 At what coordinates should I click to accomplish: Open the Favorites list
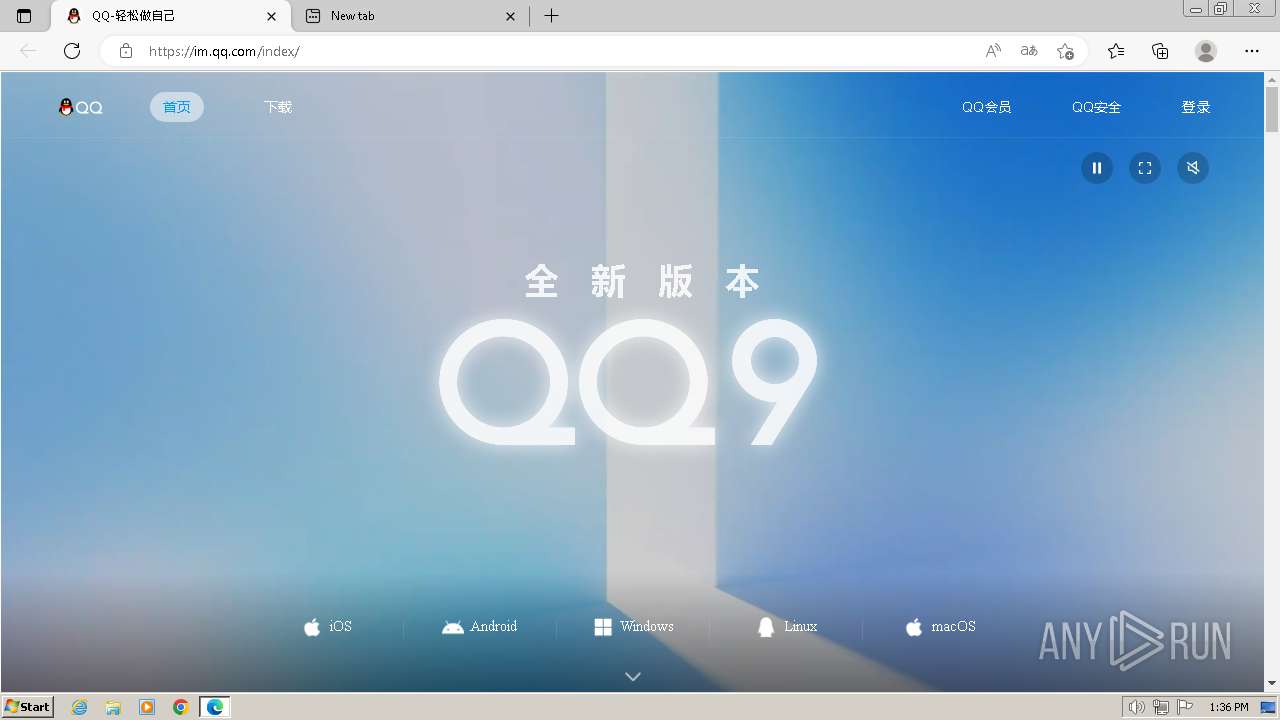coord(1116,51)
